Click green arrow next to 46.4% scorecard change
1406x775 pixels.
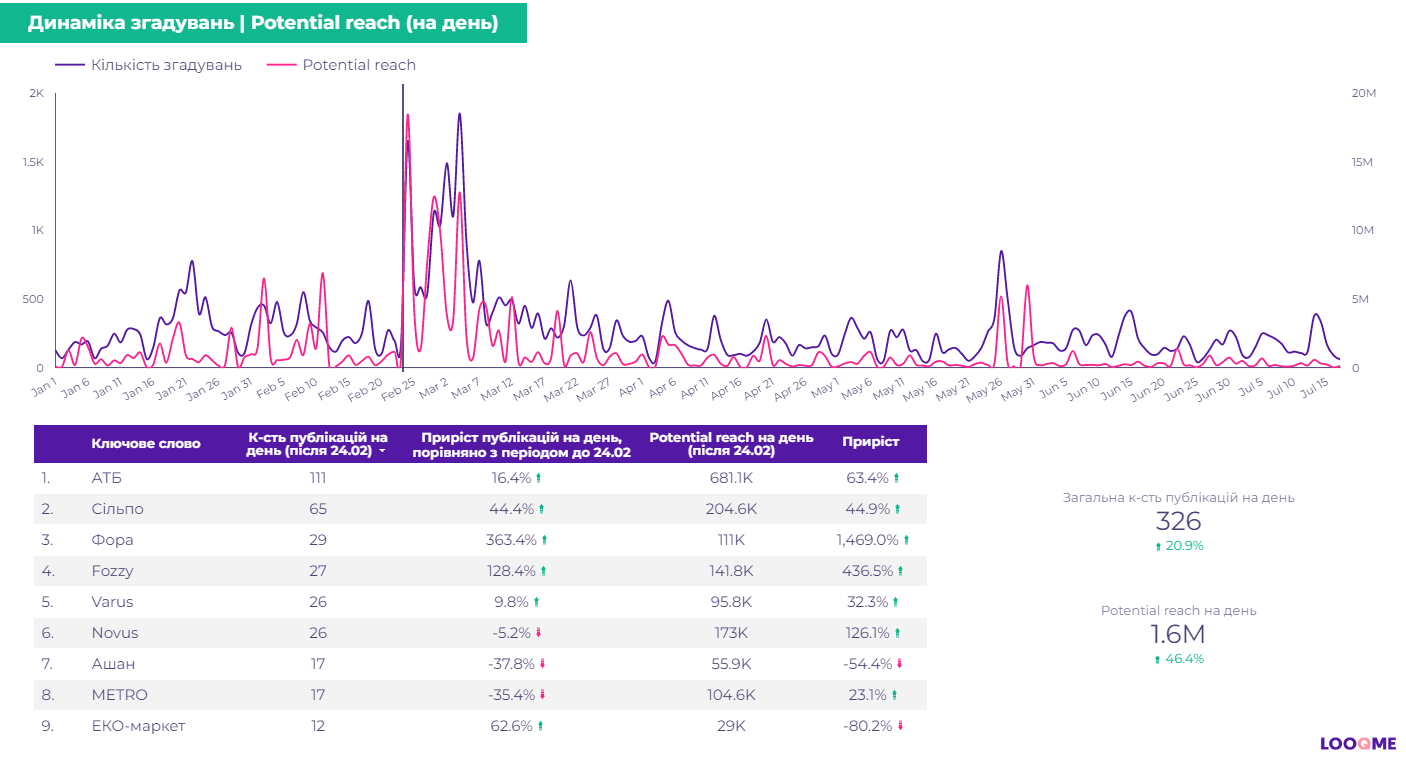(1158, 660)
